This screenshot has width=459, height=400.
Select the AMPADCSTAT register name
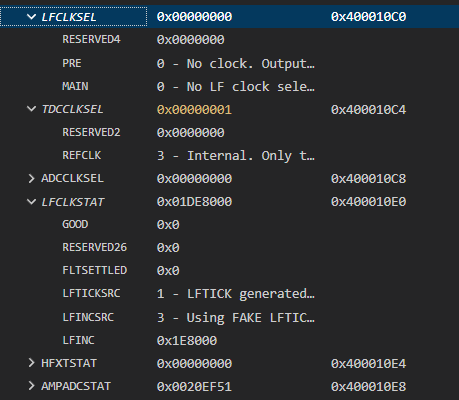click(76, 386)
